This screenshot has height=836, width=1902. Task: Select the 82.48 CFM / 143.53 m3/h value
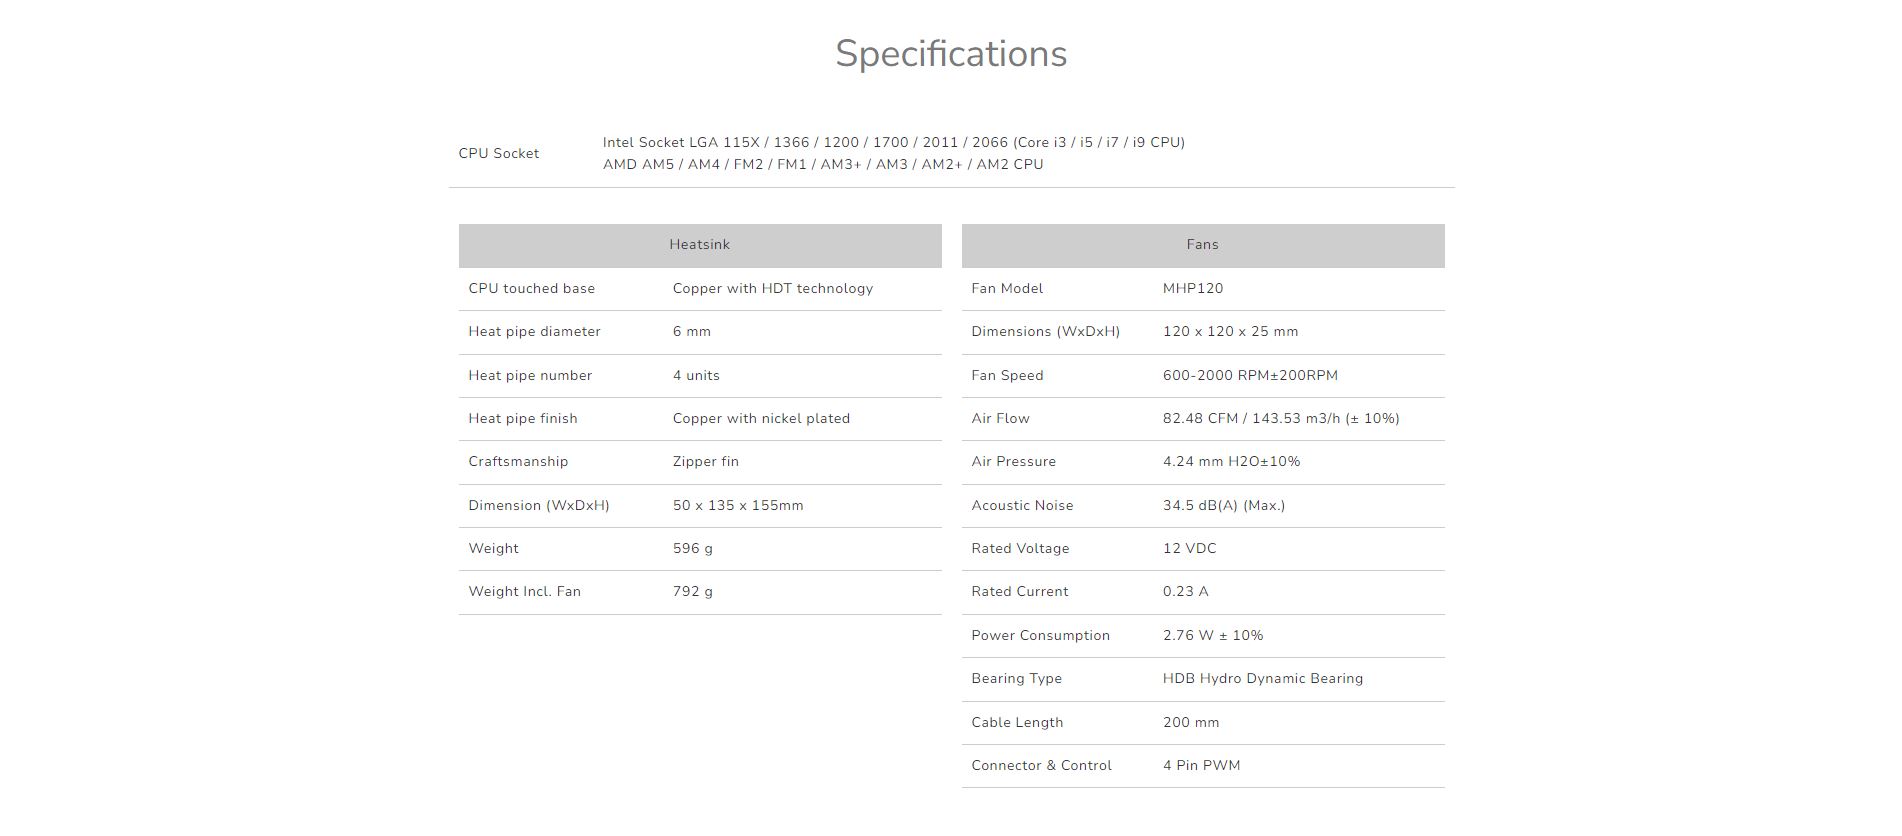pos(1281,419)
